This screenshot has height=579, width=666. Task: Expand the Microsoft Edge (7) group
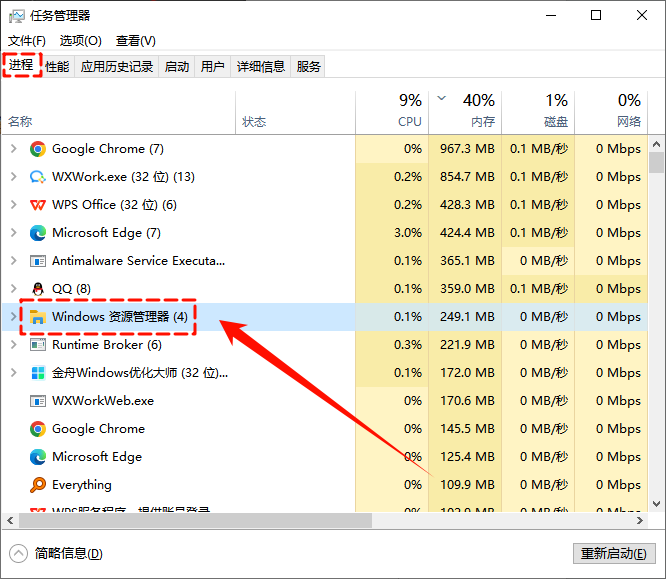[x=14, y=233]
